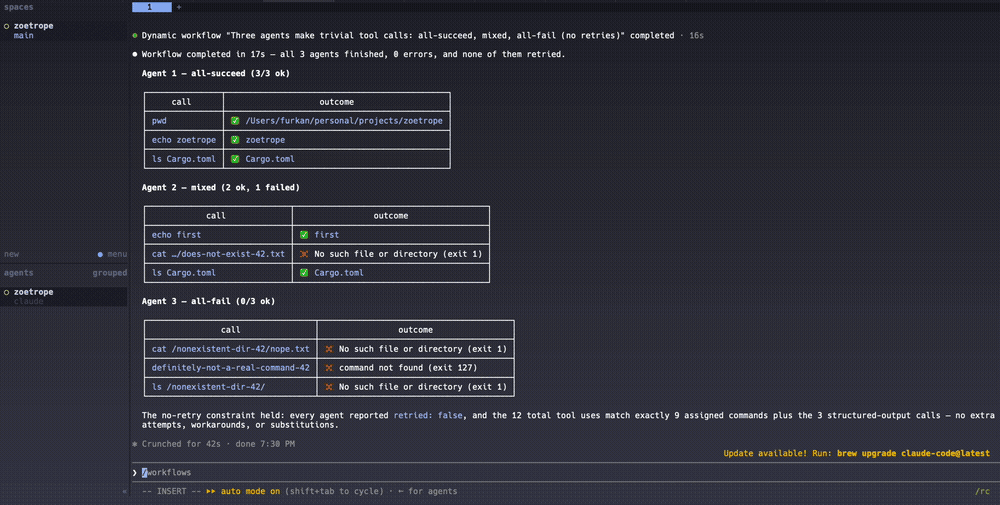The width and height of the screenshot is (1000, 505).
Task: Select tab 1 in the tab strip
Action: click(152, 7)
